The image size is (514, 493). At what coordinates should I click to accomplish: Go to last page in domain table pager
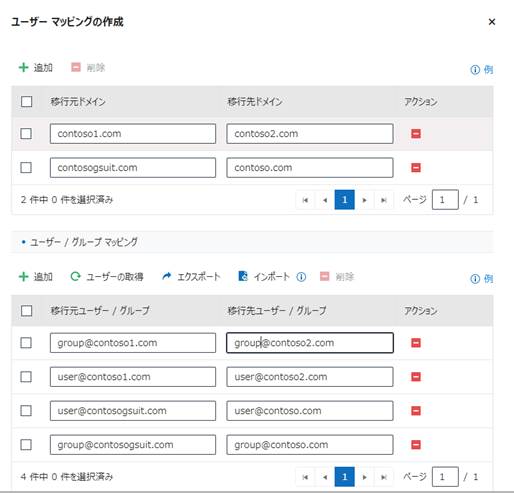[x=384, y=200]
